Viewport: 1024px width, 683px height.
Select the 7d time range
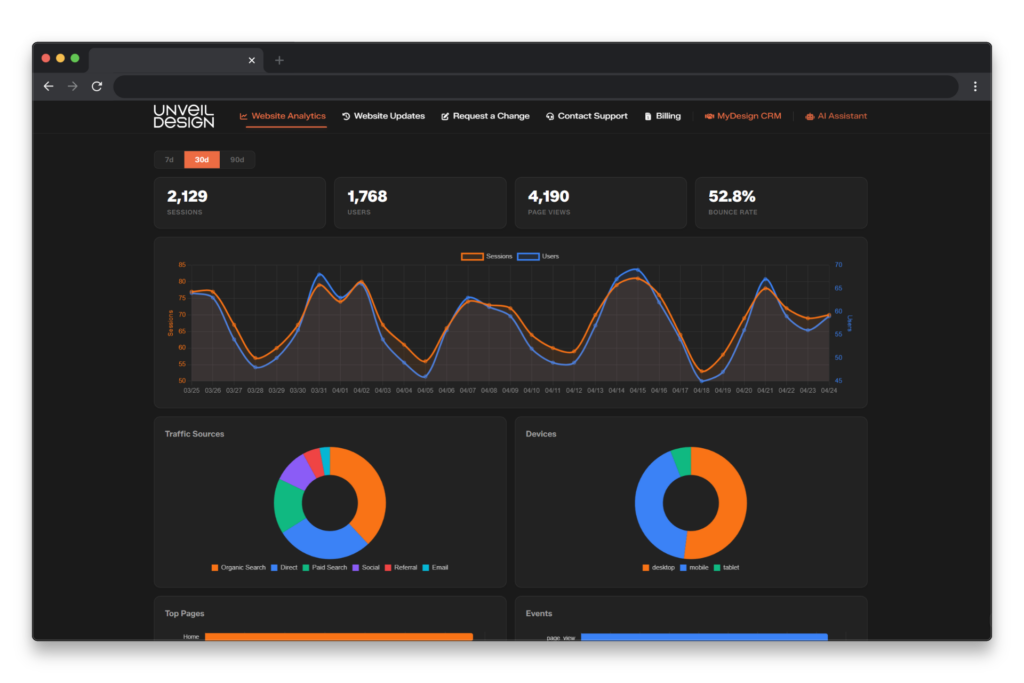click(169, 160)
